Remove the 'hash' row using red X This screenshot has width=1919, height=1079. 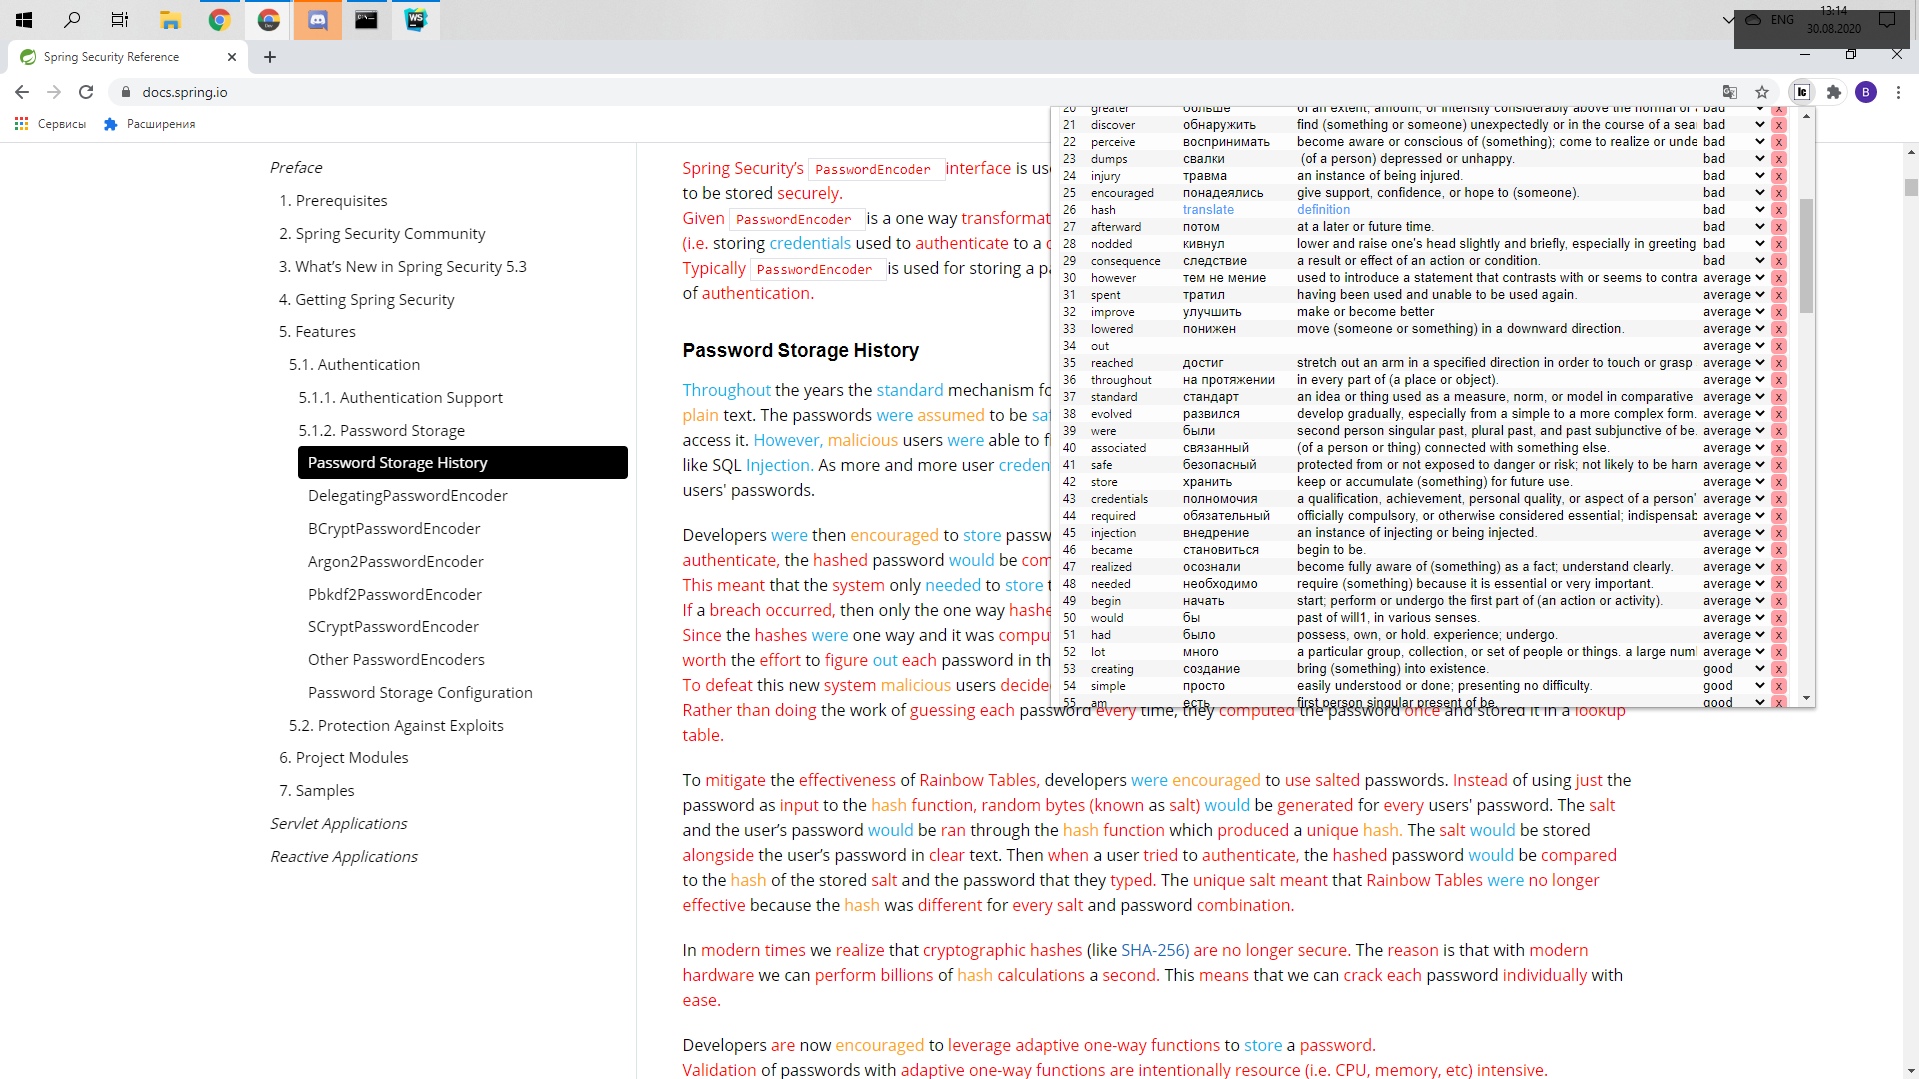(x=1779, y=210)
